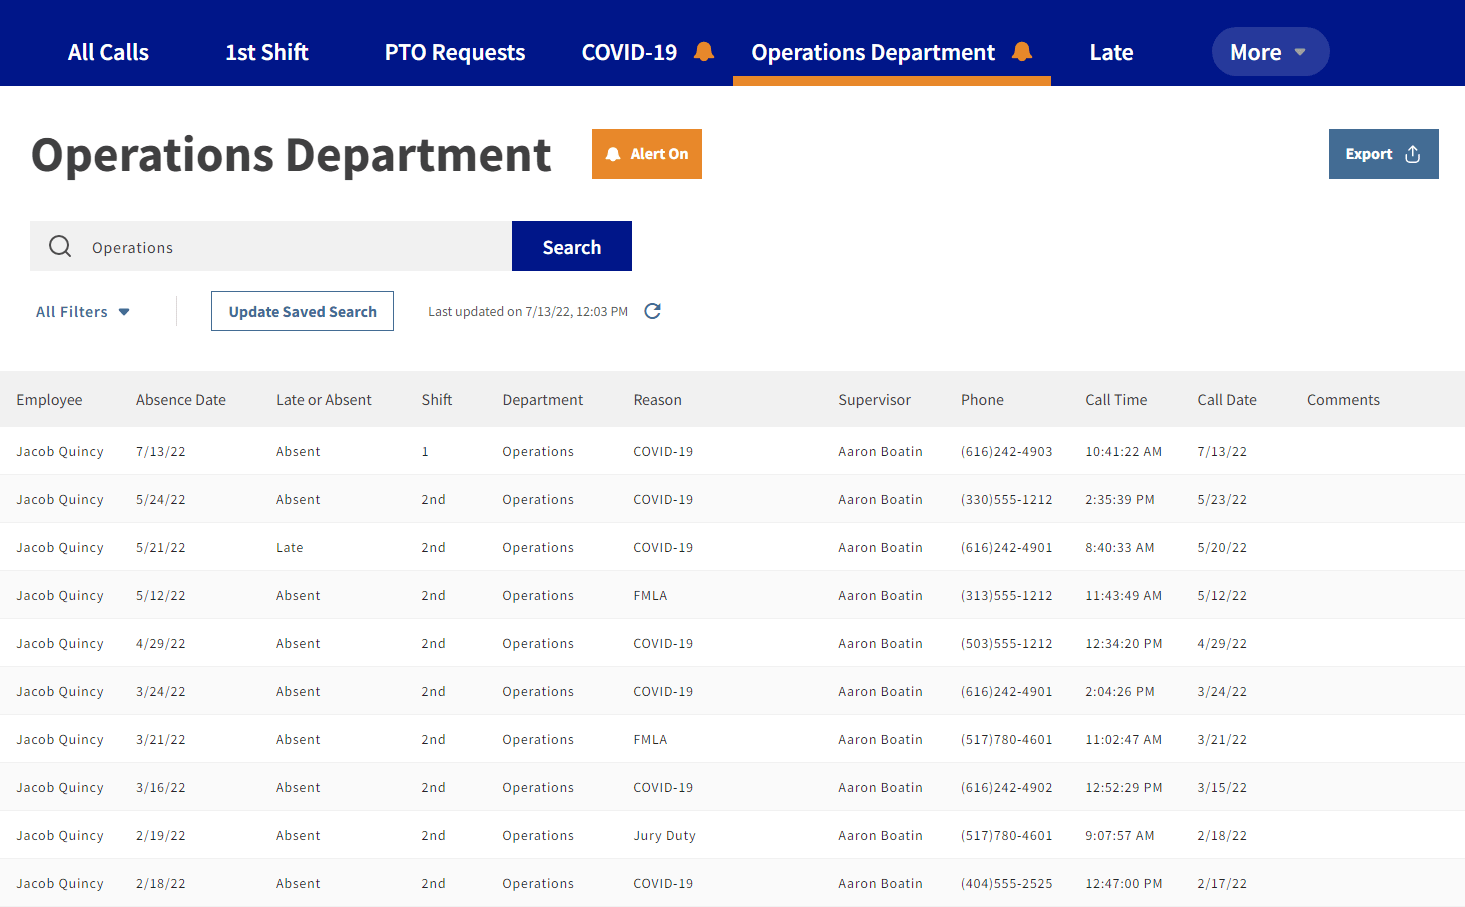1465x907 pixels.
Task: Click the Supervisor column header
Action: coord(874,400)
